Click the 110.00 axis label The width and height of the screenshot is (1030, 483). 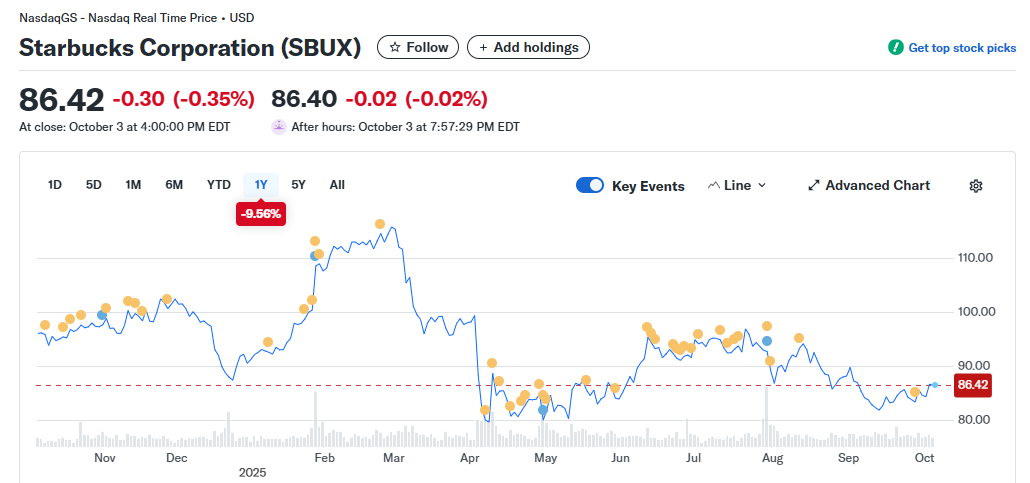[974, 258]
